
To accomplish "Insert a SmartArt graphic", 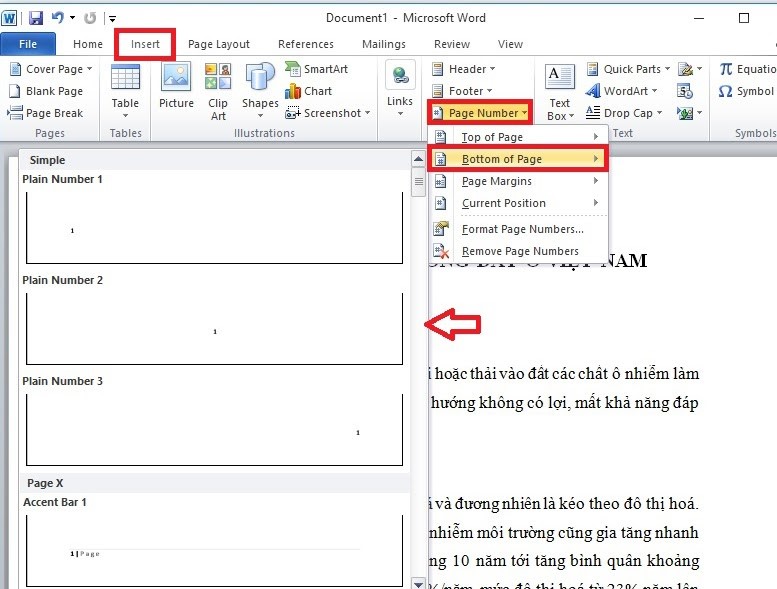I will (317, 69).
